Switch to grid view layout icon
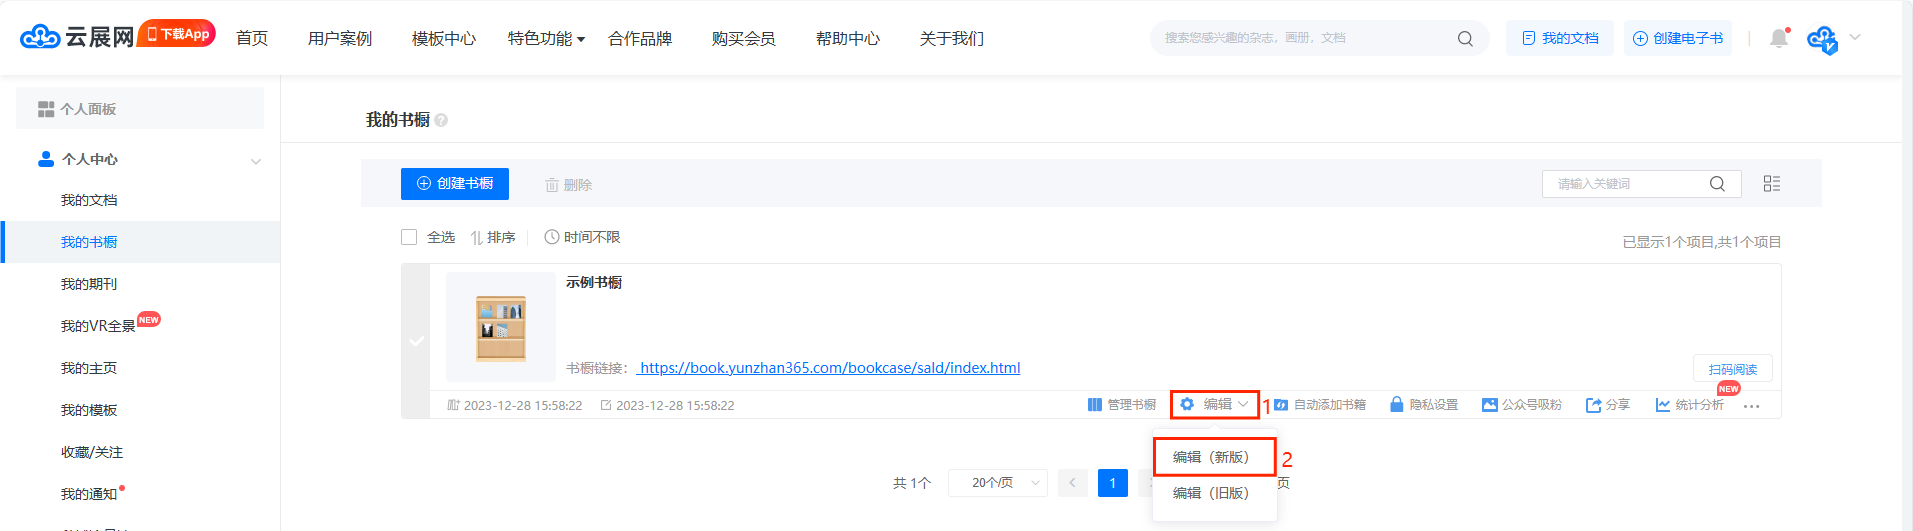1913x531 pixels. (x=1771, y=184)
